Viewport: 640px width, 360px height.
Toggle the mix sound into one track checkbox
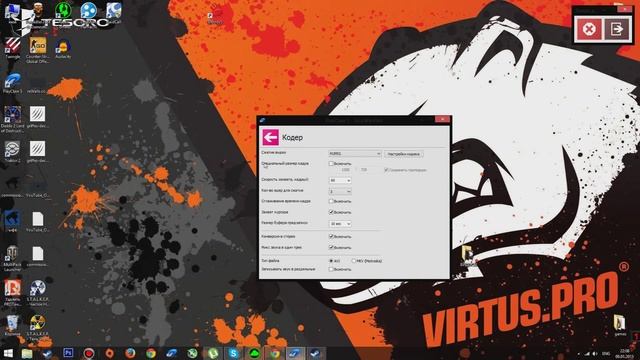point(331,247)
